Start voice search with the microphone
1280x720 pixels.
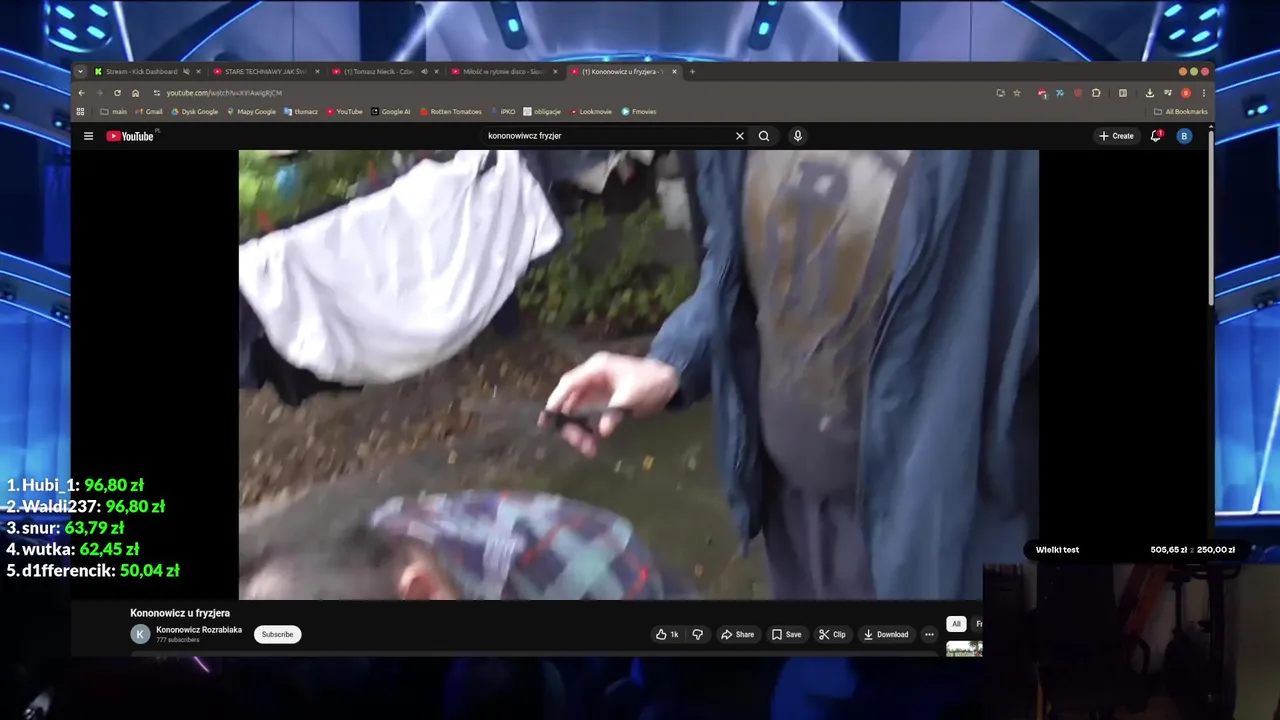797,136
